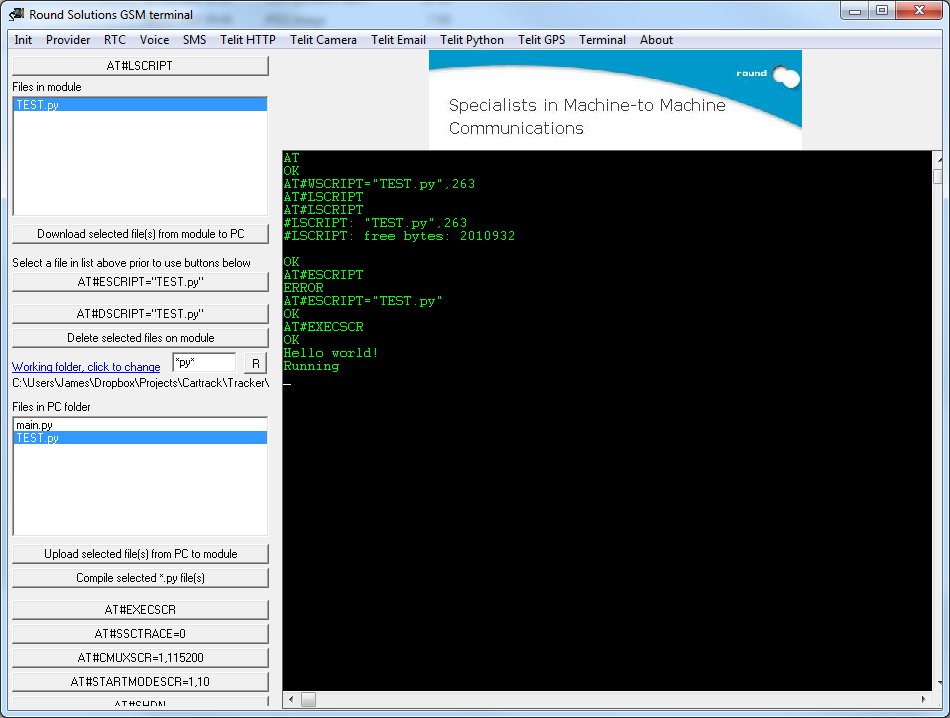Screen dimensions: 950x718
Task: Click Compile selected *.py file(s)
Action: pos(140,578)
